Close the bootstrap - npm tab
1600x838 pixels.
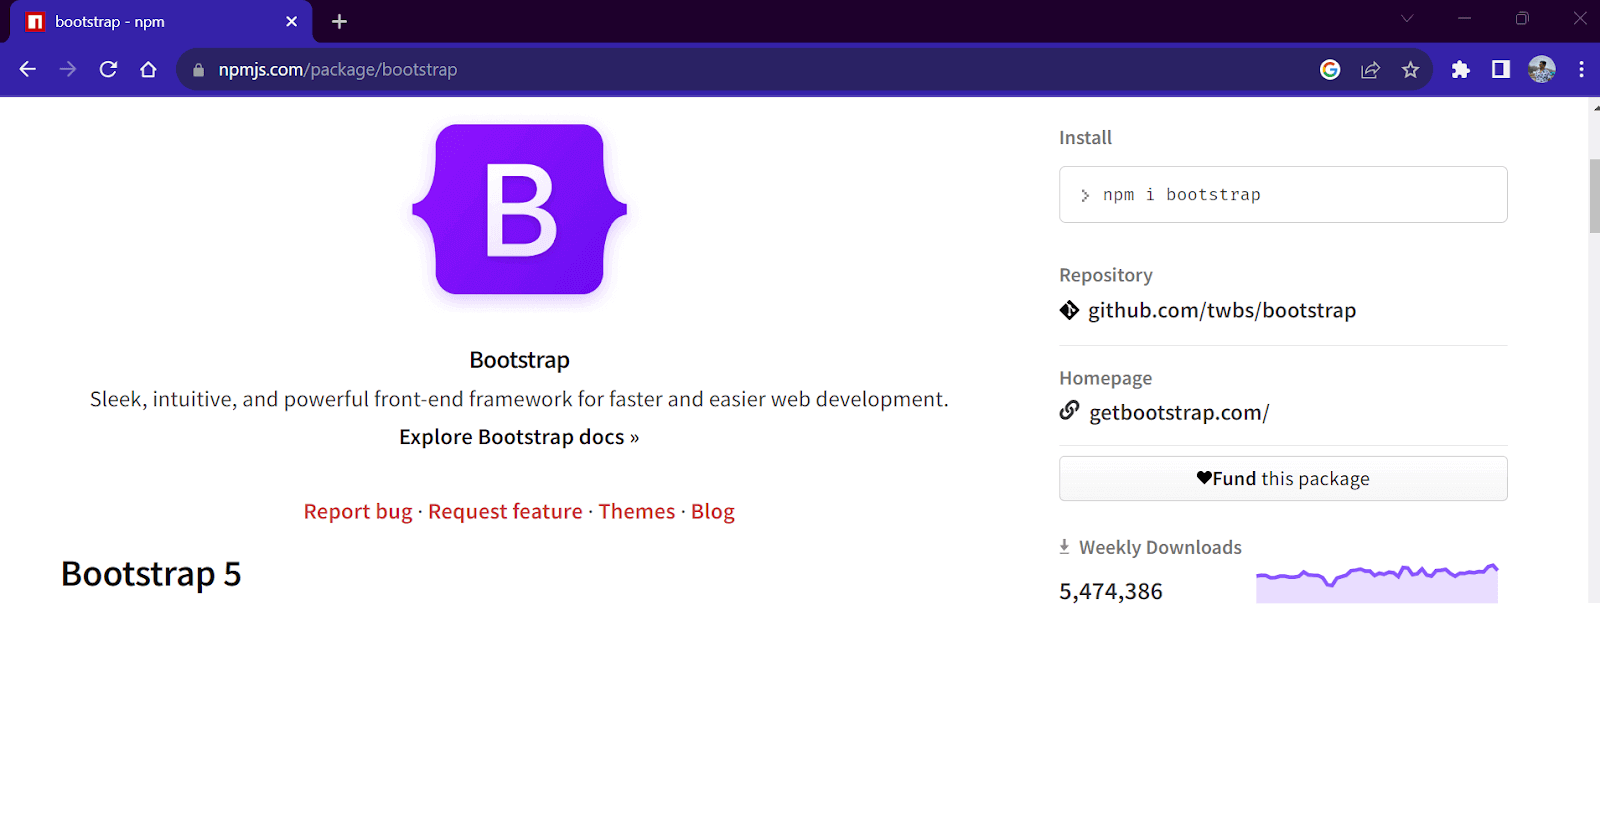[x=291, y=21]
